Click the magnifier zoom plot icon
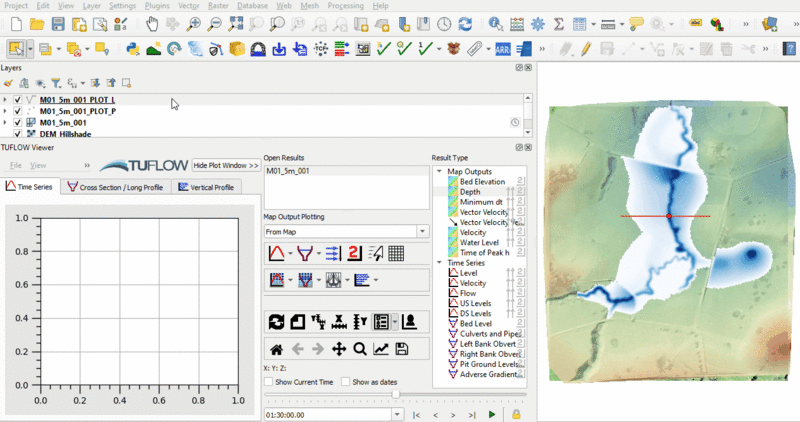 [x=359, y=349]
